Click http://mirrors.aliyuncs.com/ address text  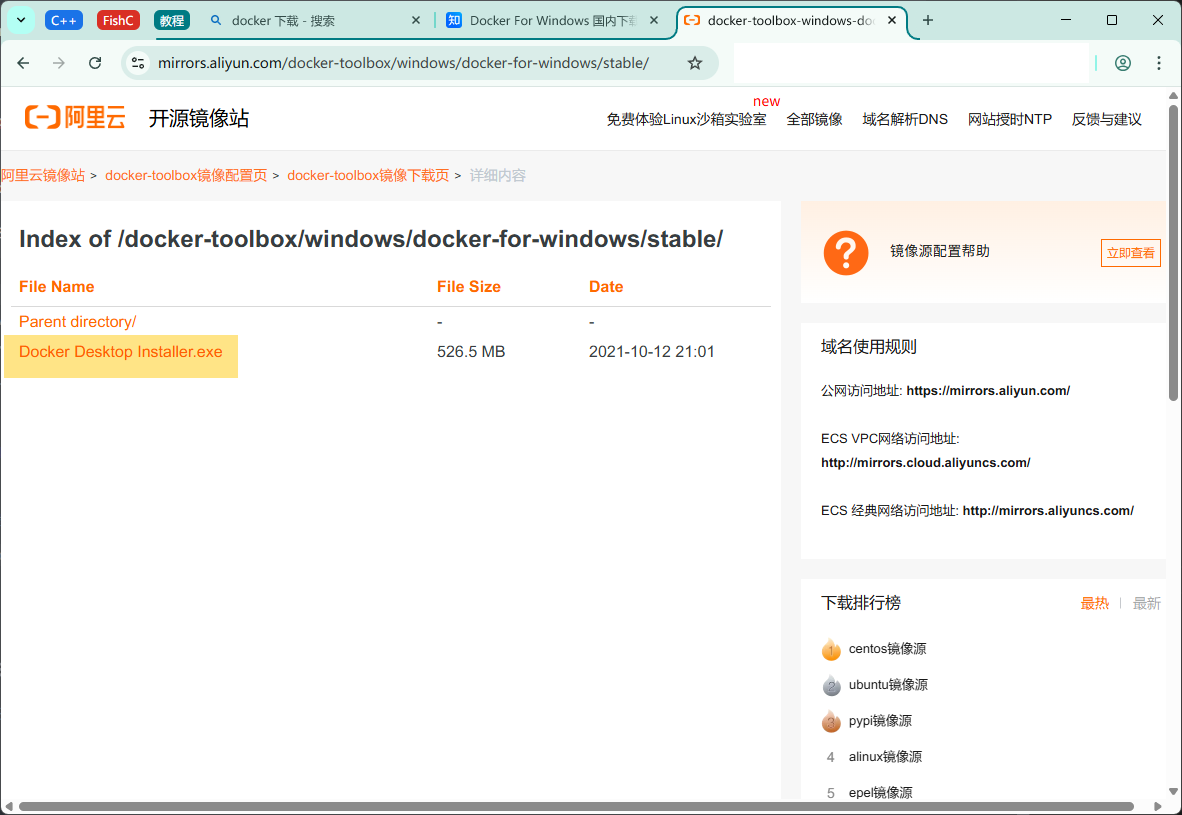coord(1048,510)
